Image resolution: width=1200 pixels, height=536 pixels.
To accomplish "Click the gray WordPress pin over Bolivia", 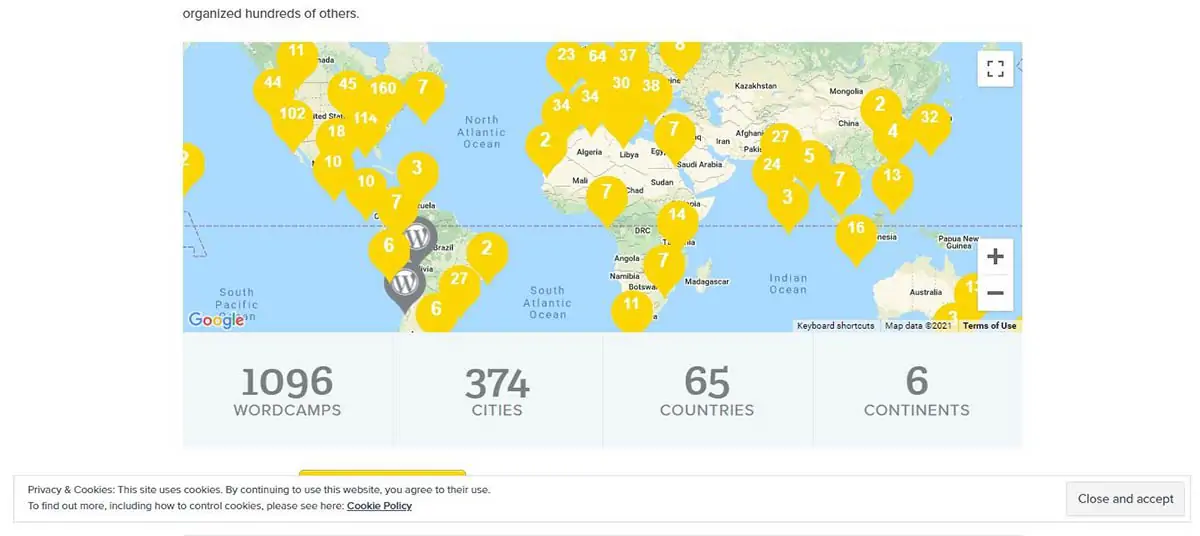I will [x=405, y=284].
